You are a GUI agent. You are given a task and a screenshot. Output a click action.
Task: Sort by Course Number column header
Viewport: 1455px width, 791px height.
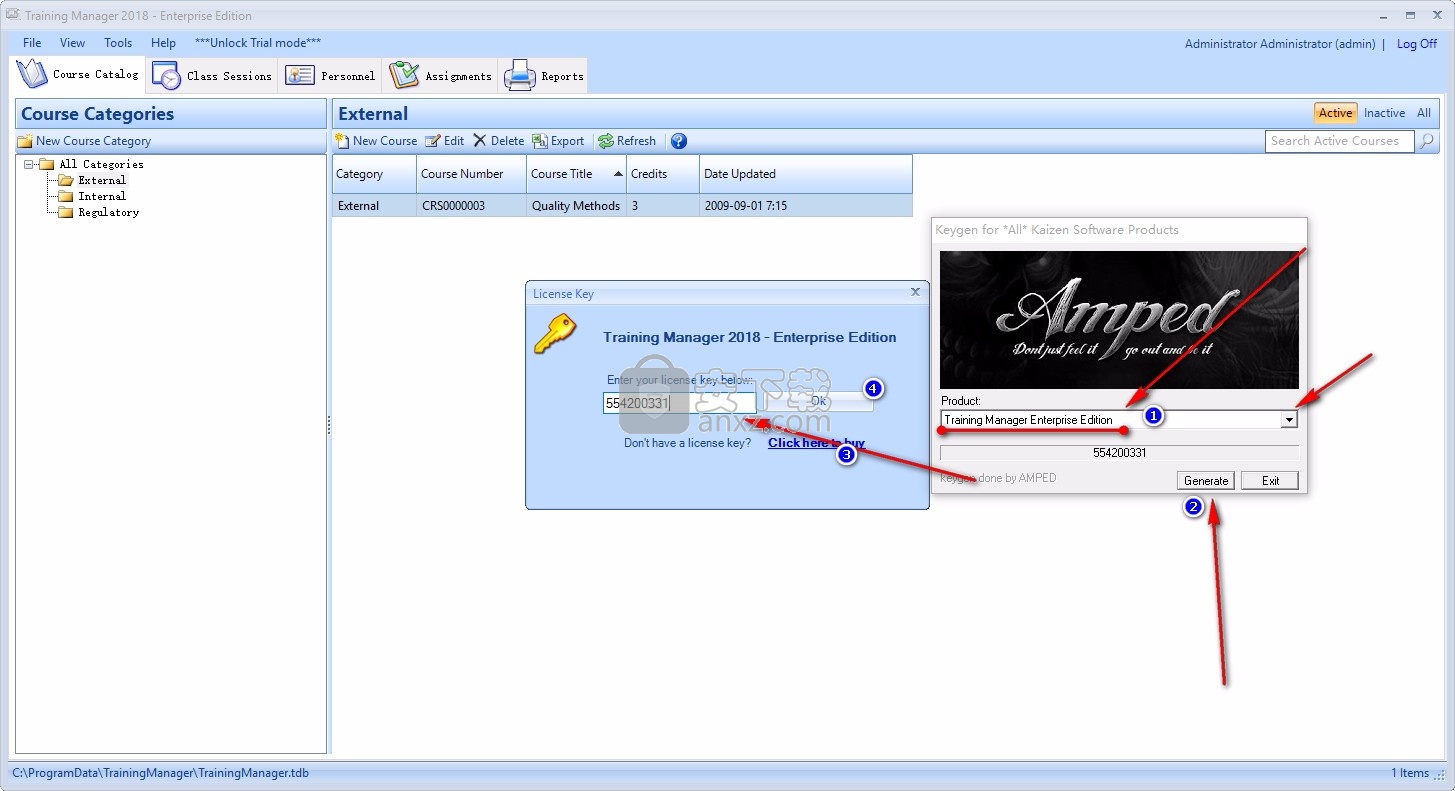tap(471, 174)
